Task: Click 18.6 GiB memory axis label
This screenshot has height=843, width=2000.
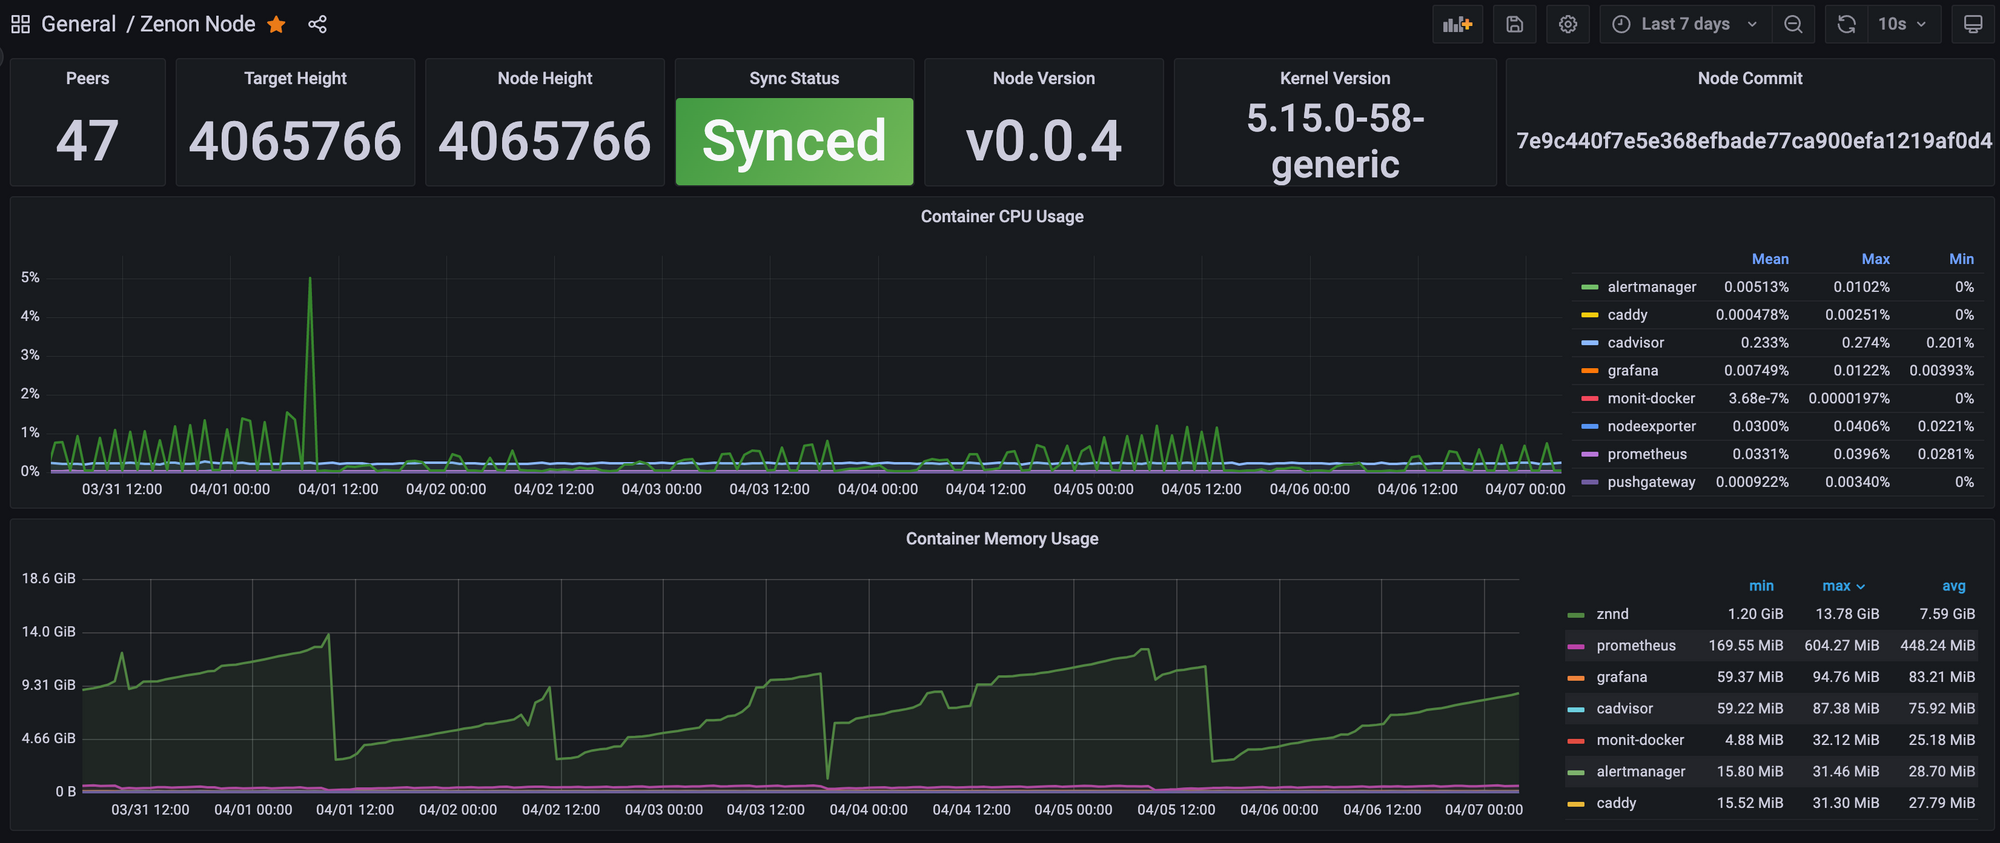Action: 49,579
